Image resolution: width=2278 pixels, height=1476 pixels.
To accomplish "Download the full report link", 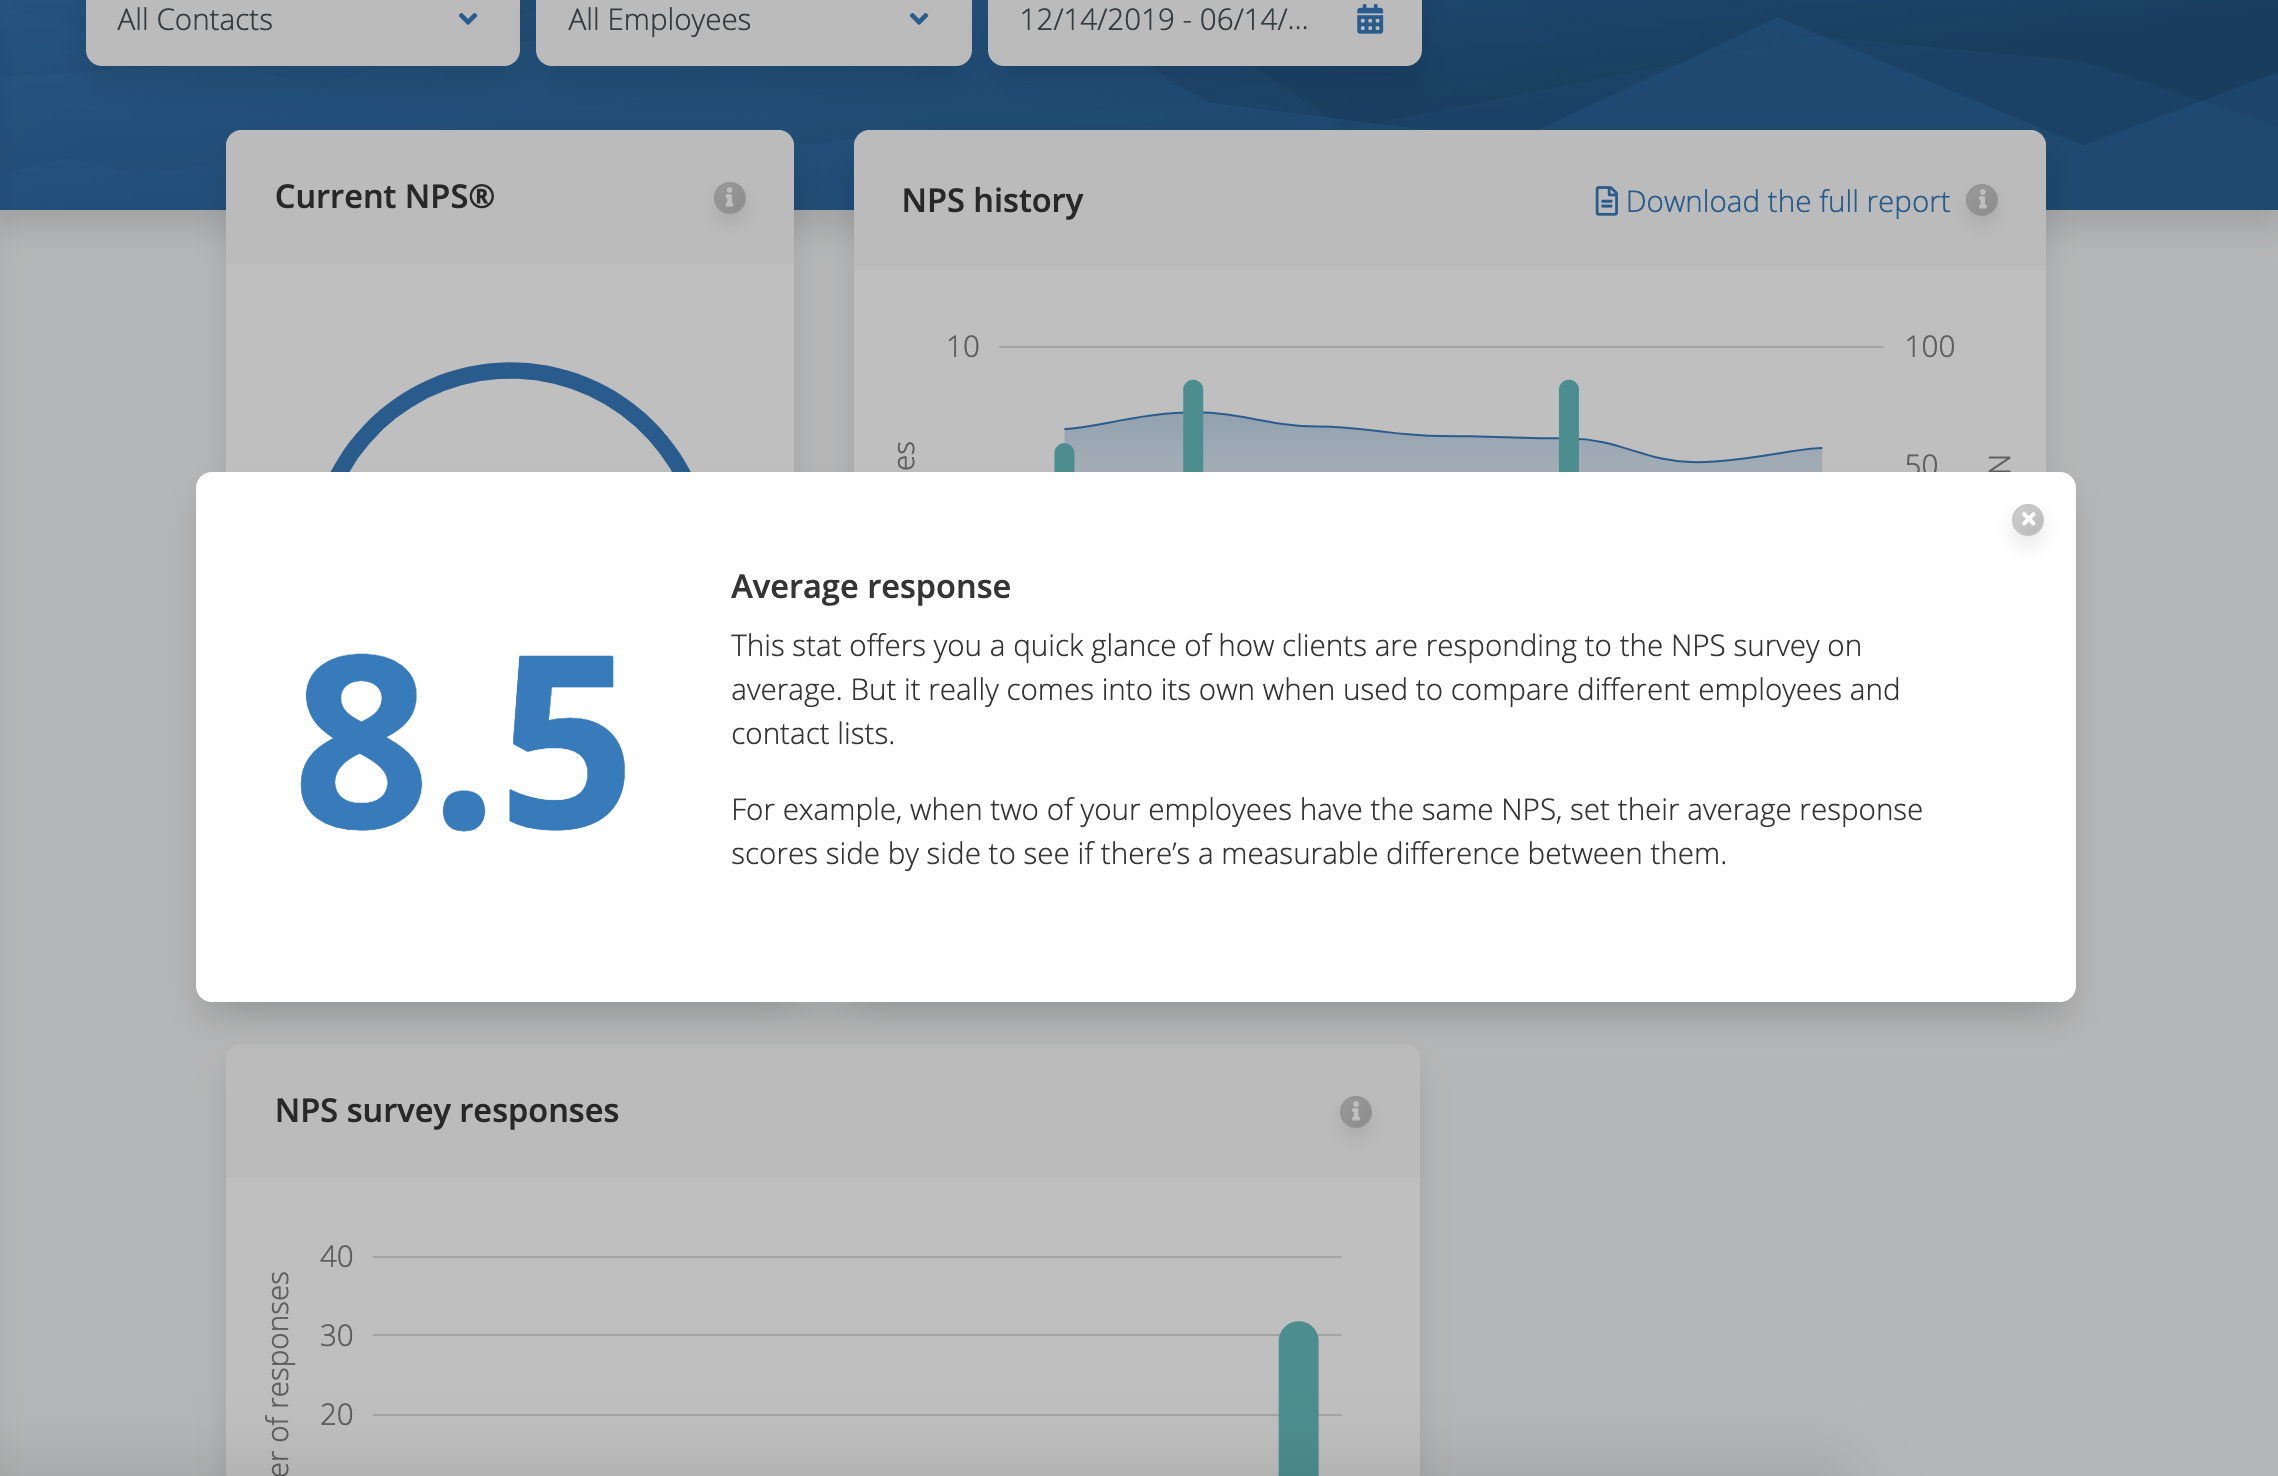I will pyautogui.click(x=1787, y=201).
